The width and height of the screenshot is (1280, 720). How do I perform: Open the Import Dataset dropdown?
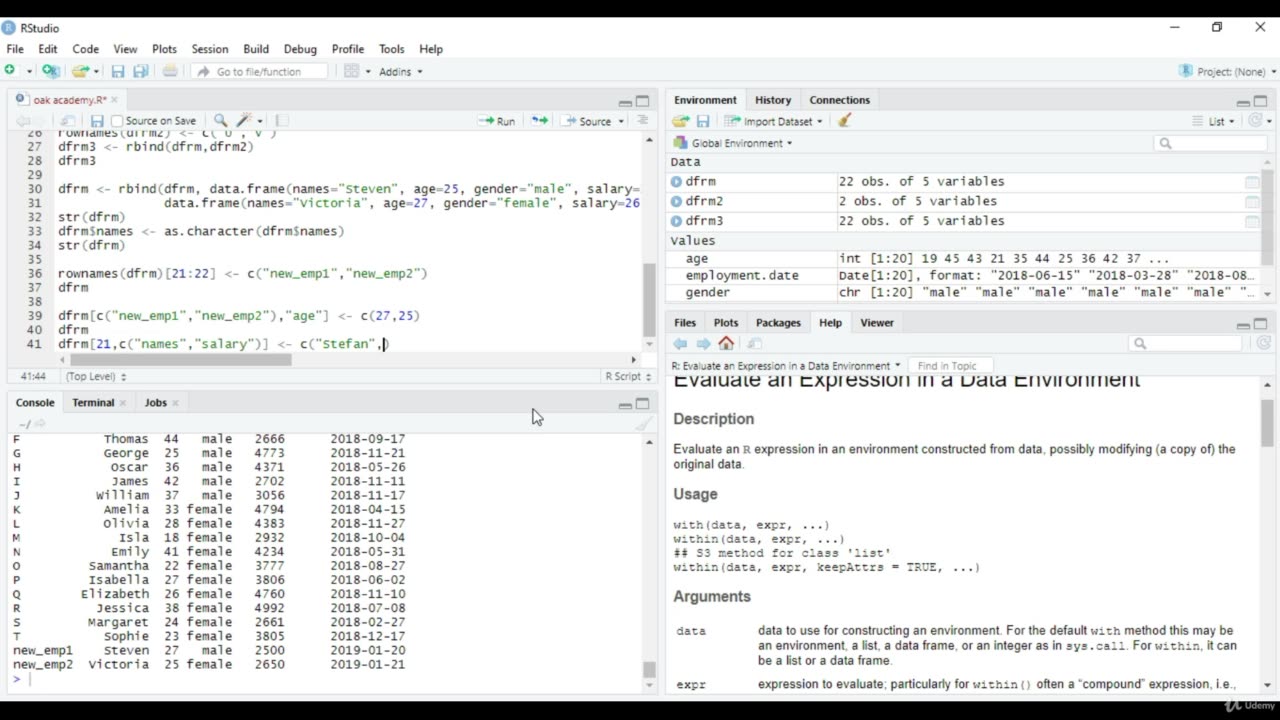pos(774,121)
